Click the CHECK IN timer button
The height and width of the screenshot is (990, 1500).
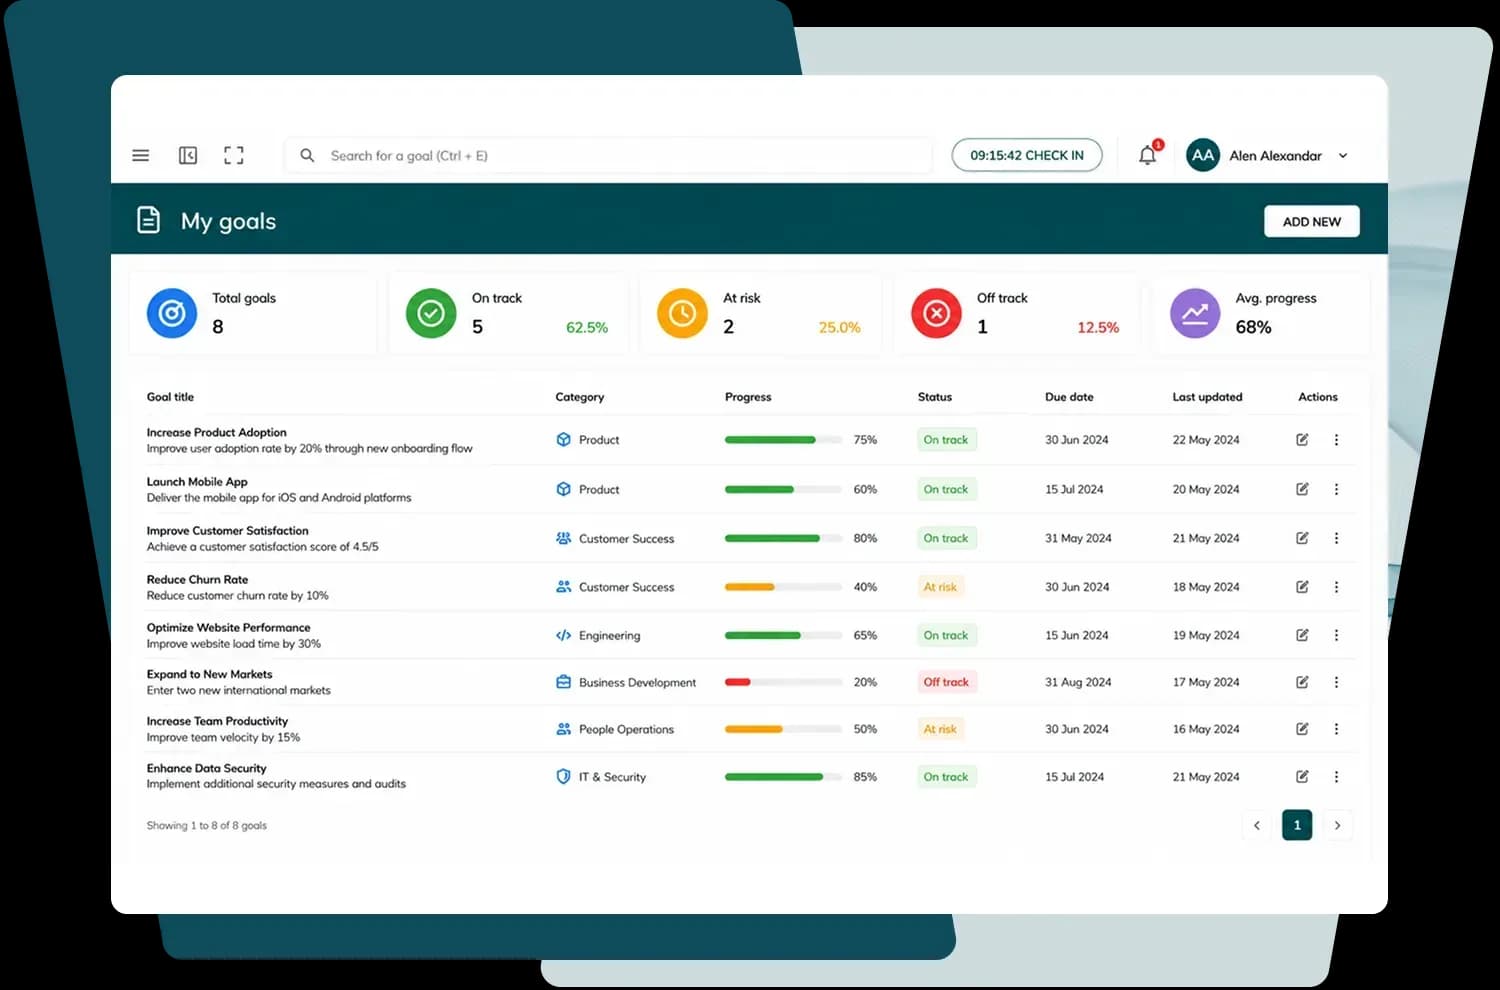[1027, 155]
